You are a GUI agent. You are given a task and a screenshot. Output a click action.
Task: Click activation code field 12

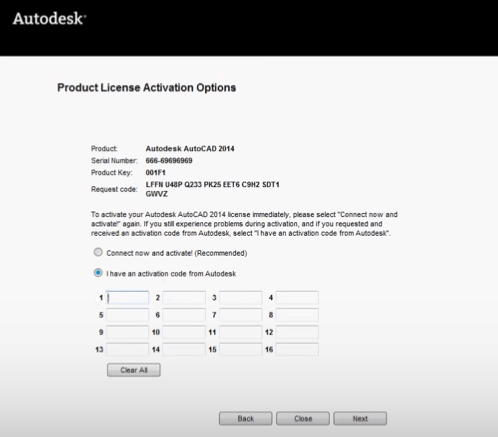tap(297, 332)
